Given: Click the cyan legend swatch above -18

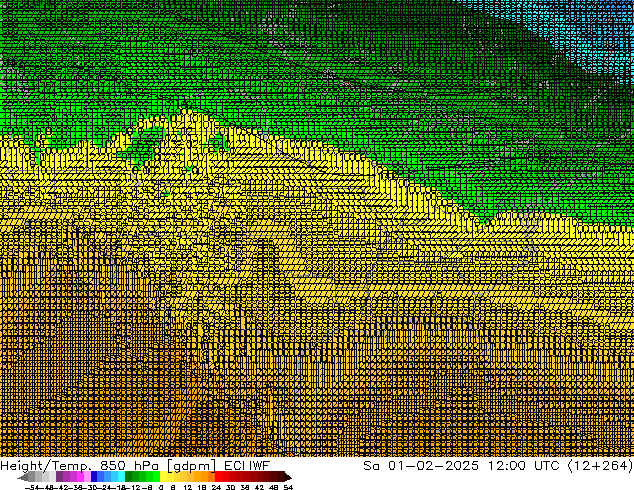Looking at the screenshot, I should [121, 476].
